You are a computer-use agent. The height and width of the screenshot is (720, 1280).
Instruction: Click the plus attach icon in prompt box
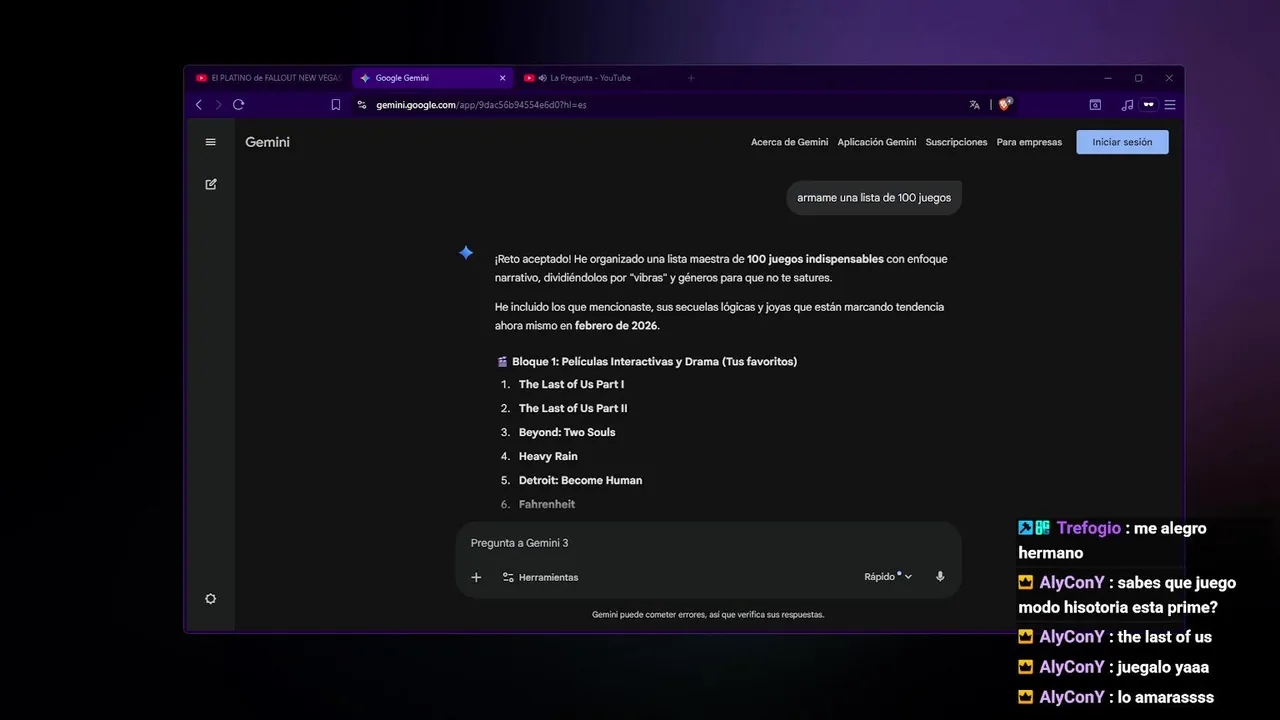tap(476, 577)
